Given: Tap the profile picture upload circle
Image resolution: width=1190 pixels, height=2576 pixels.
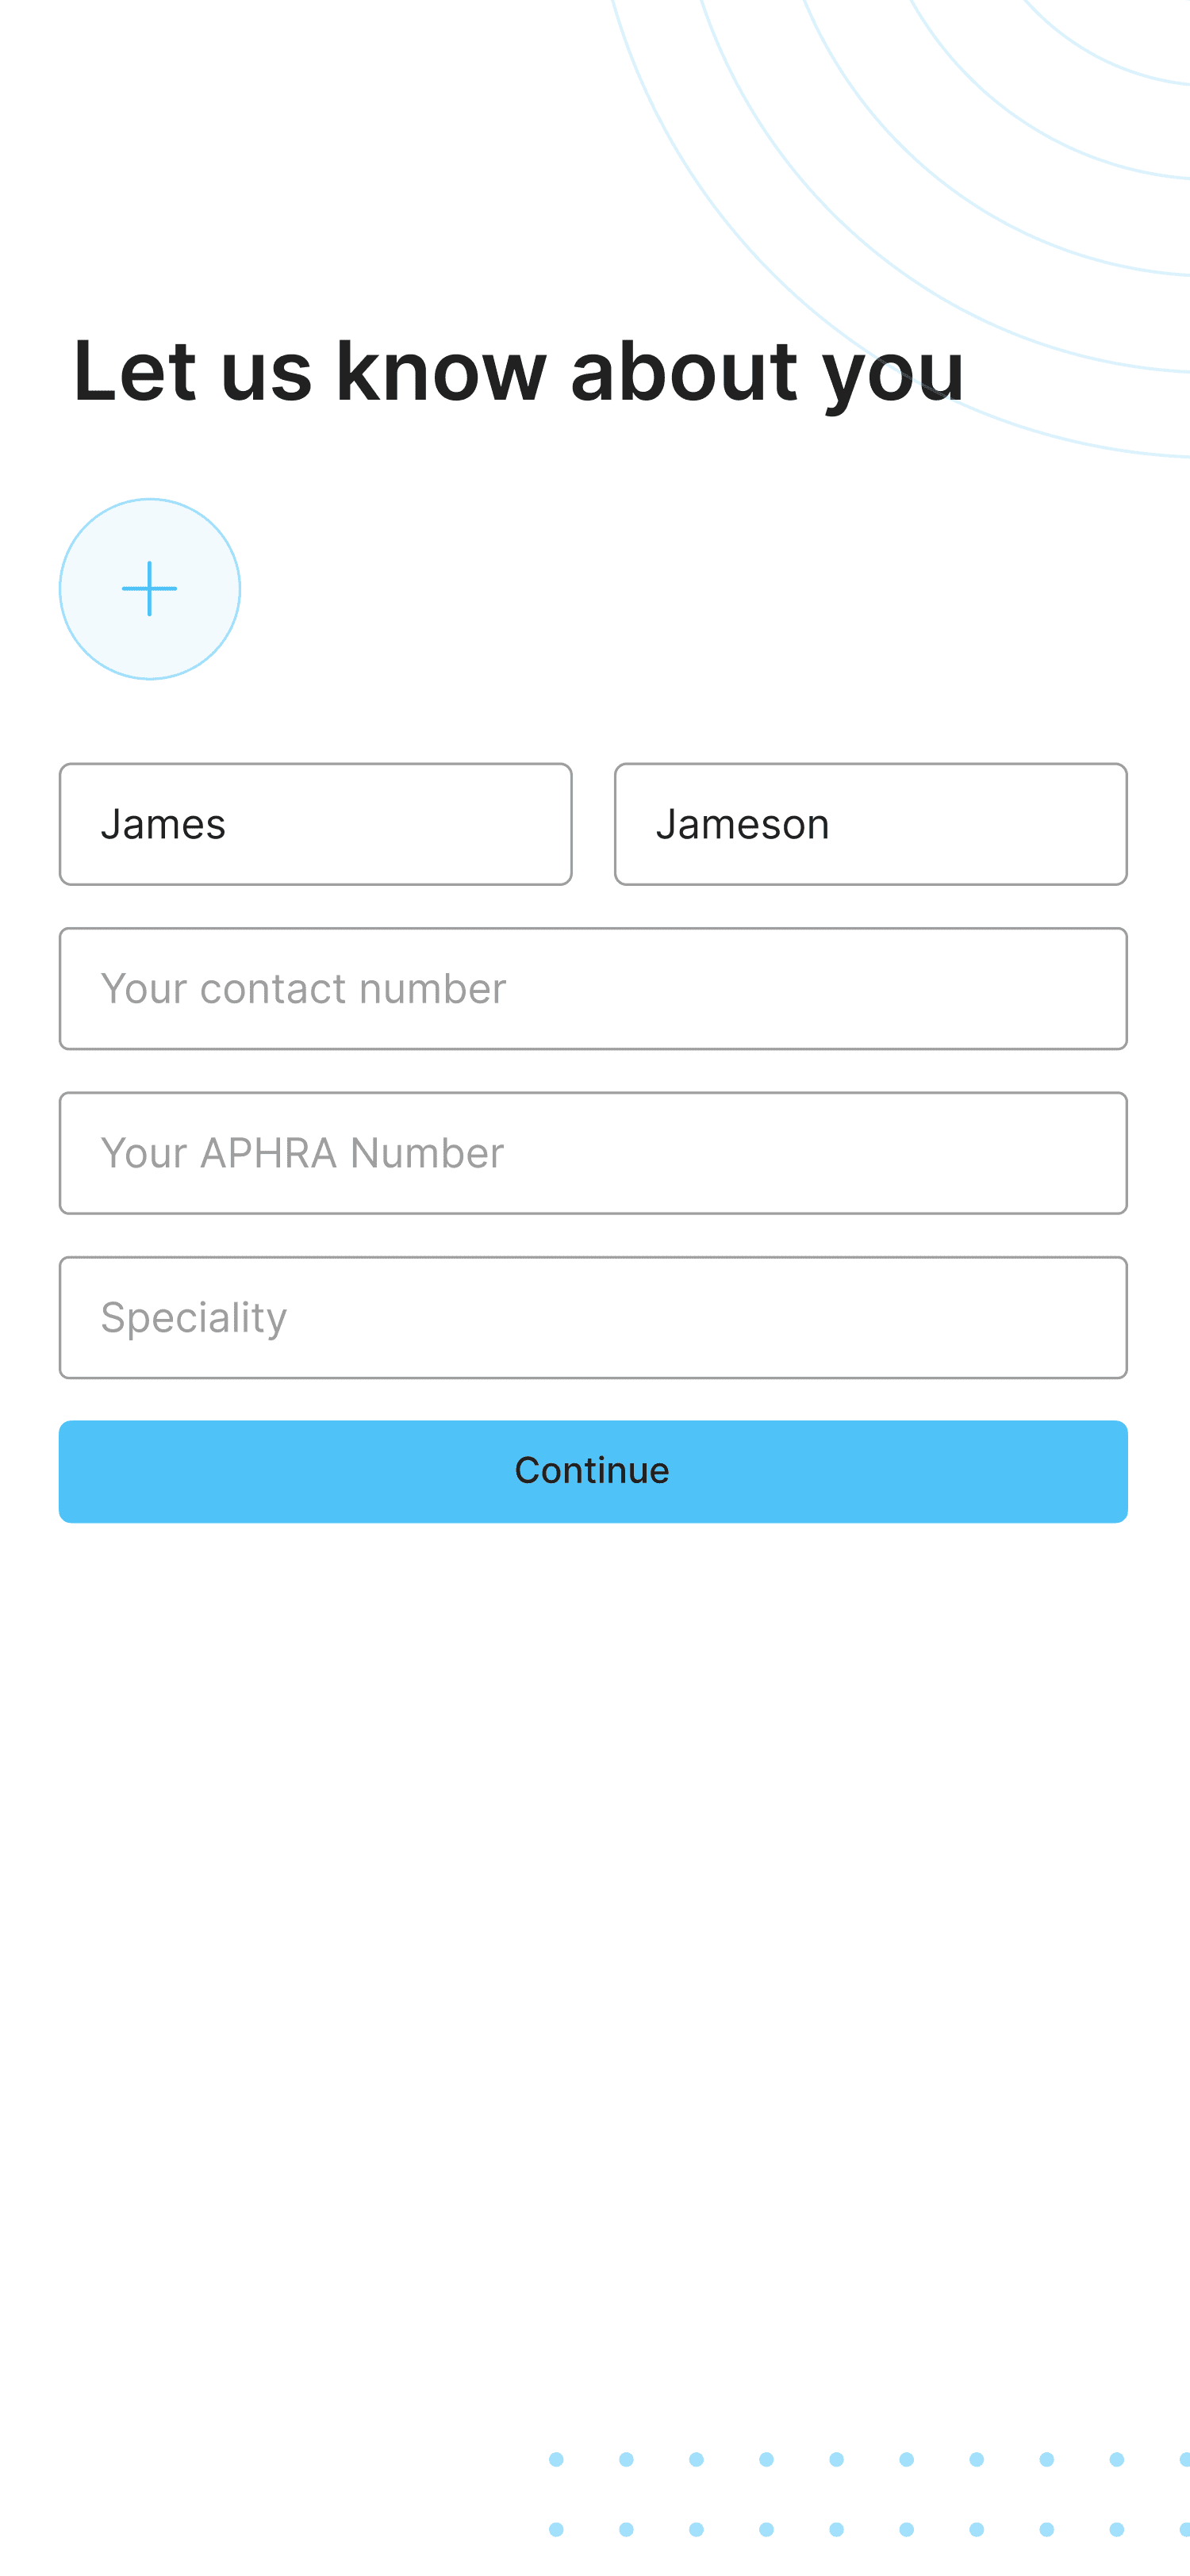Looking at the screenshot, I should tap(148, 588).
